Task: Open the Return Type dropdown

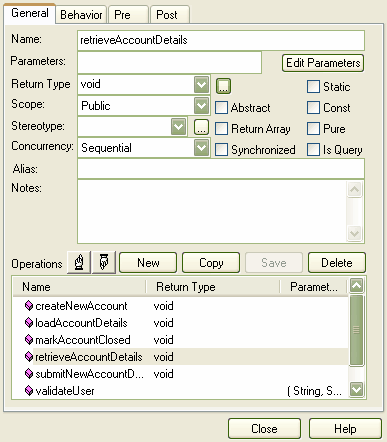Action: (201, 85)
